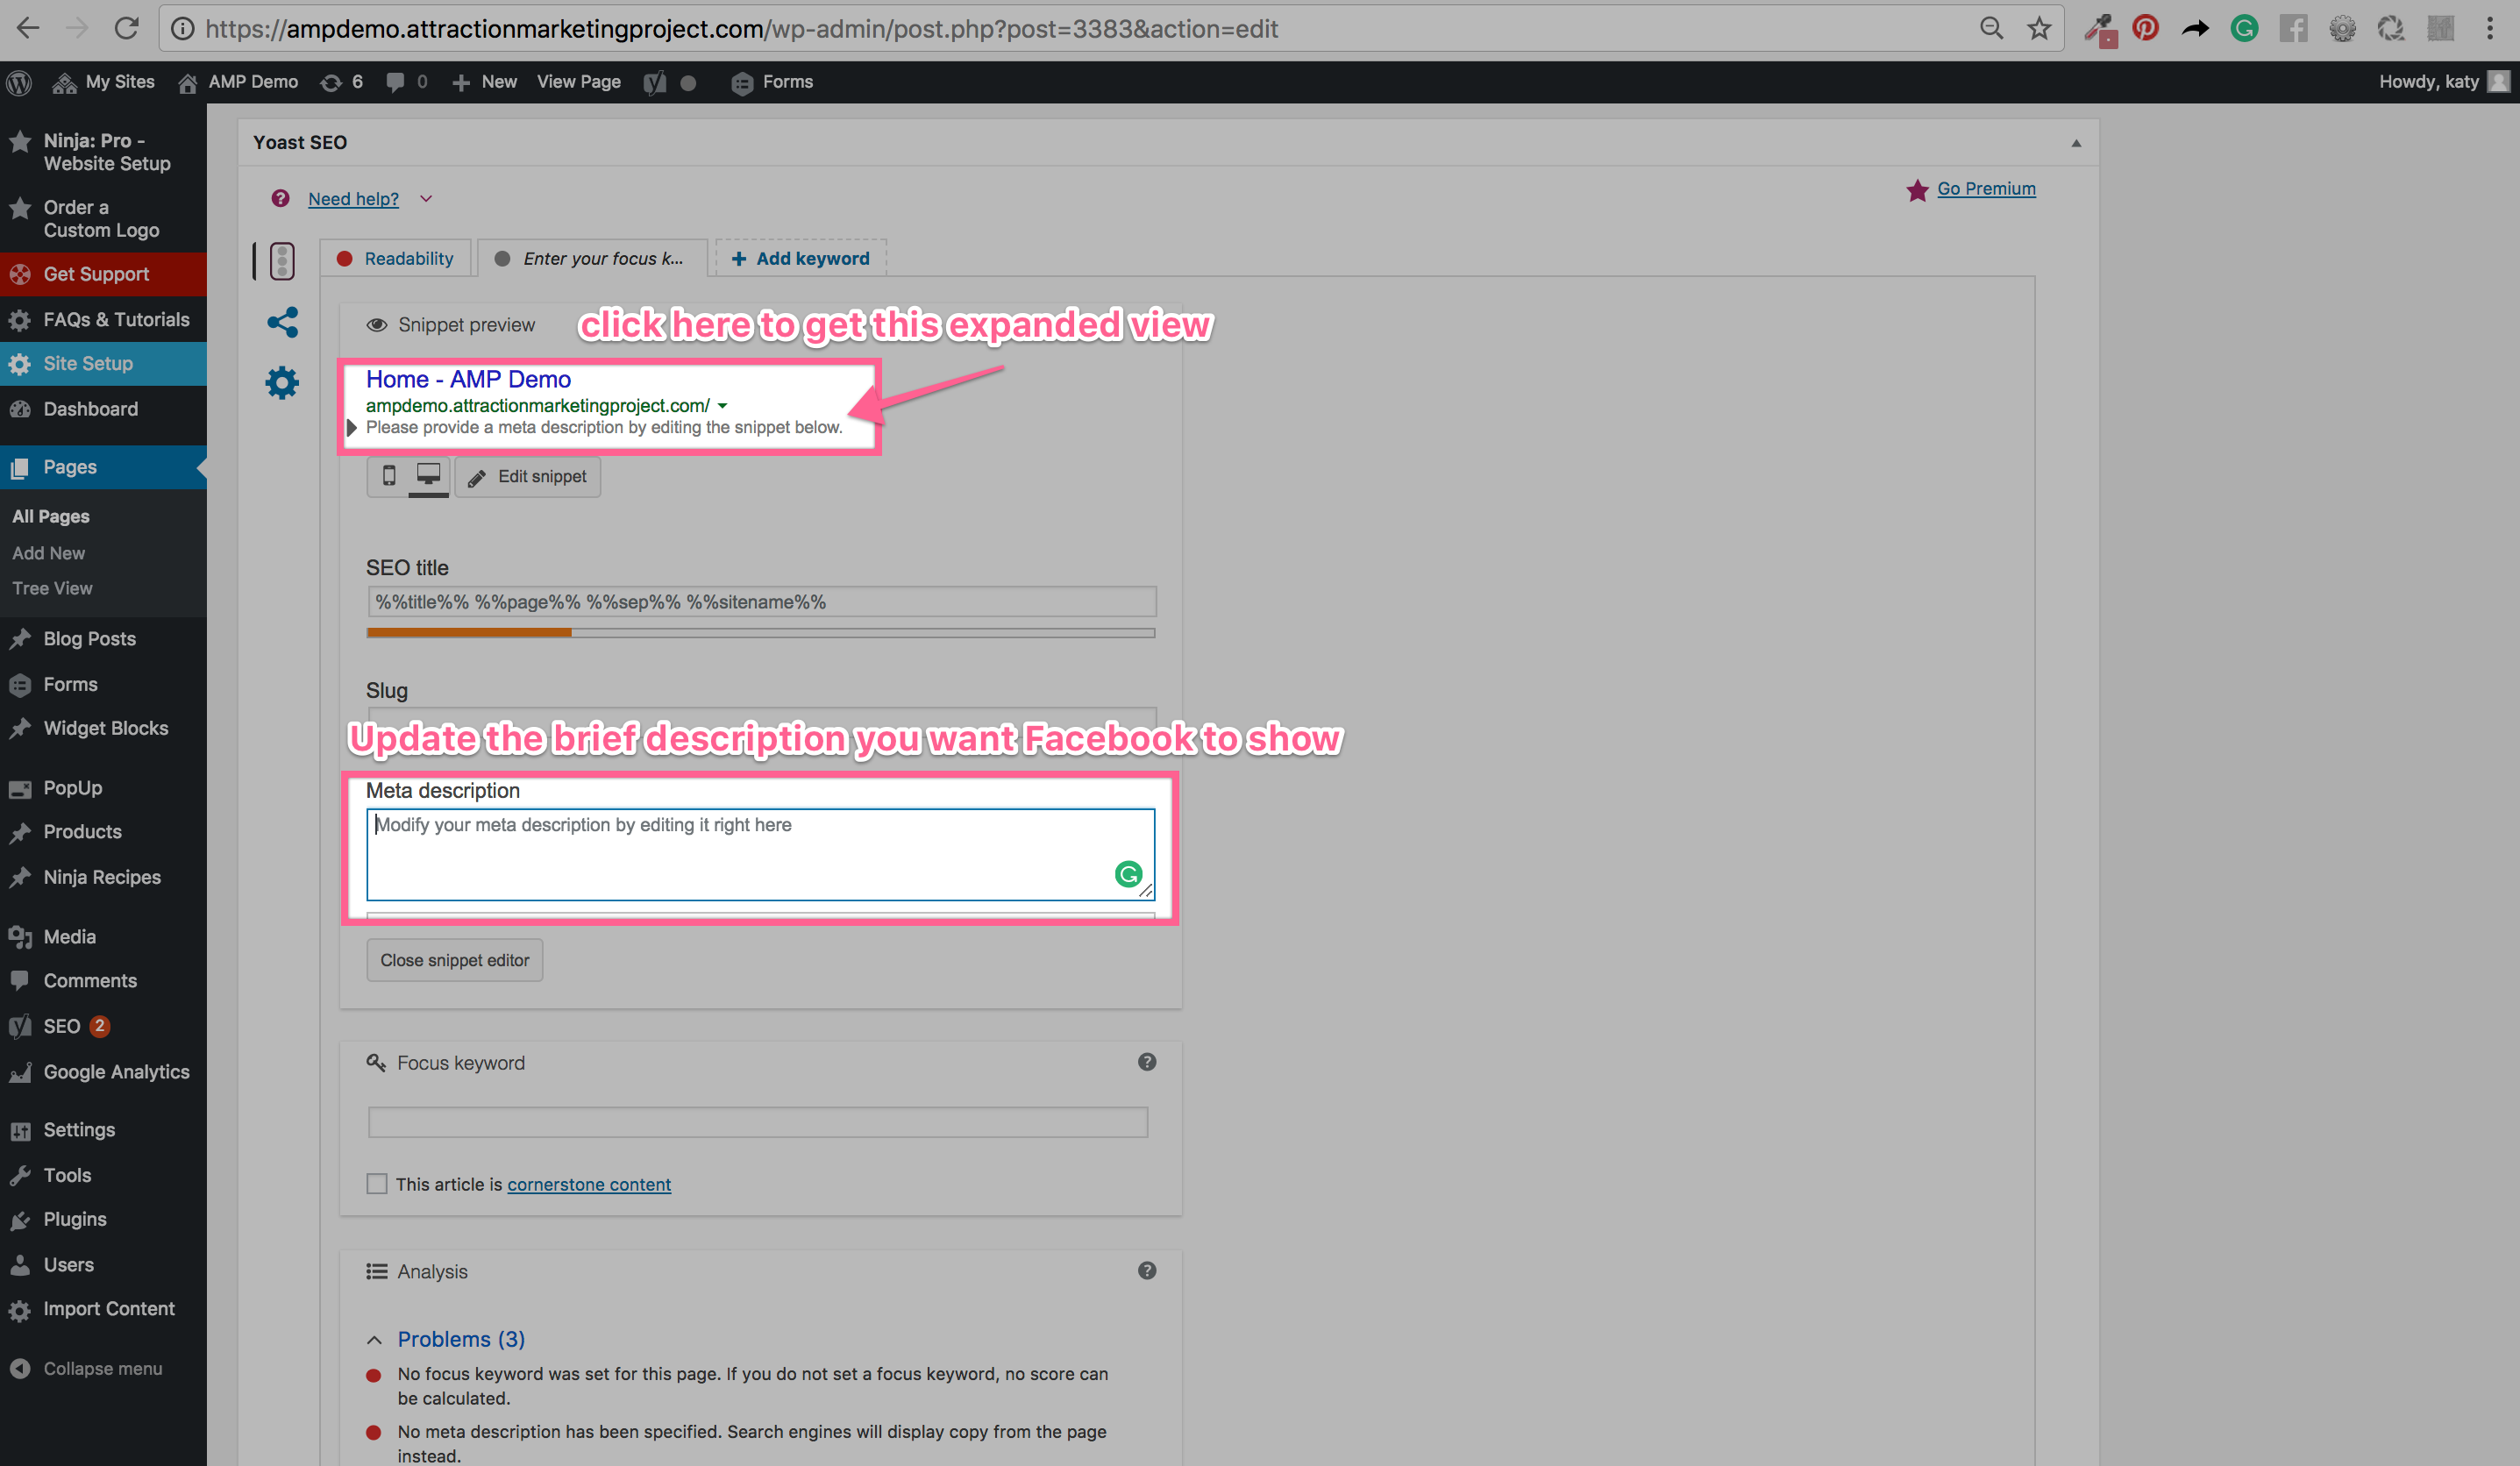Toggle the Snippet preview eye icon

tap(376, 325)
